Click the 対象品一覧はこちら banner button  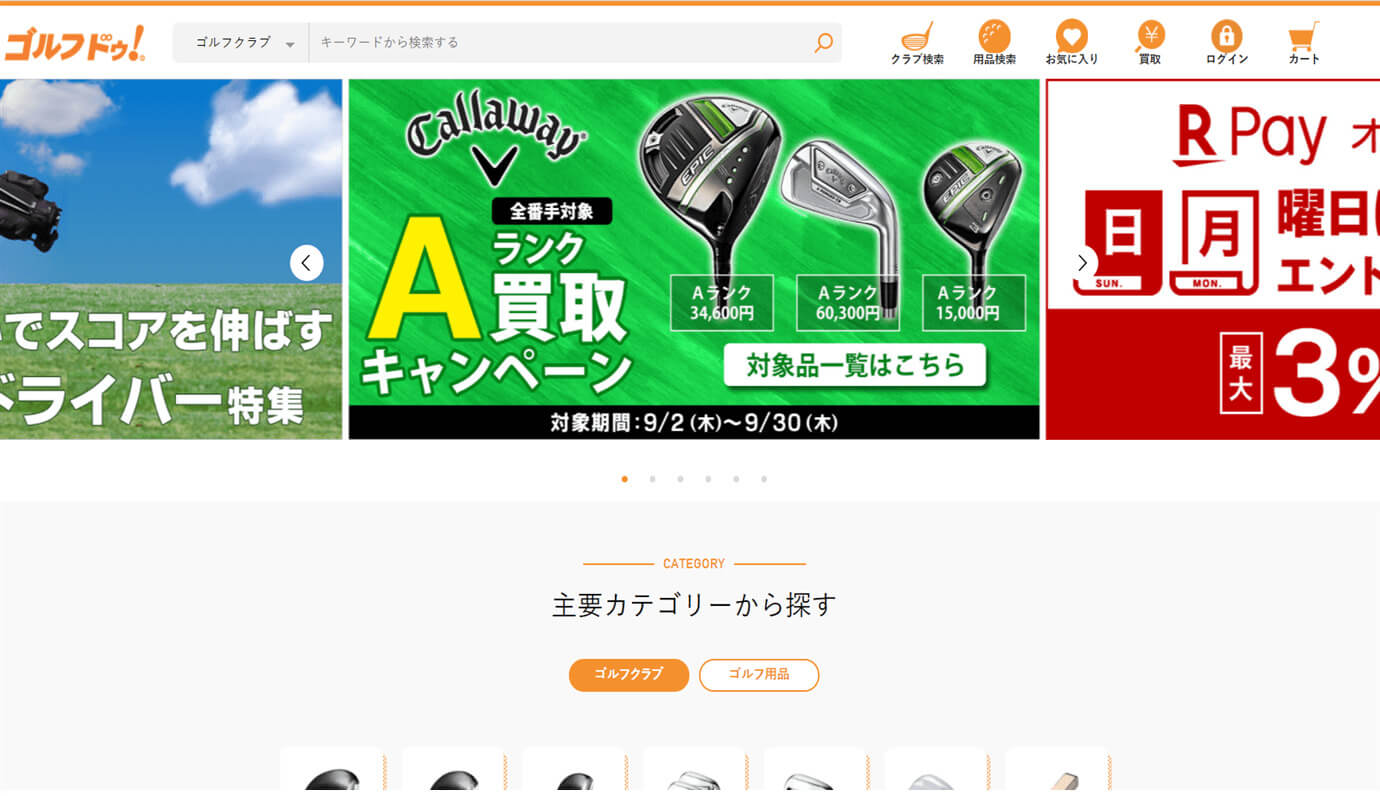point(855,366)
